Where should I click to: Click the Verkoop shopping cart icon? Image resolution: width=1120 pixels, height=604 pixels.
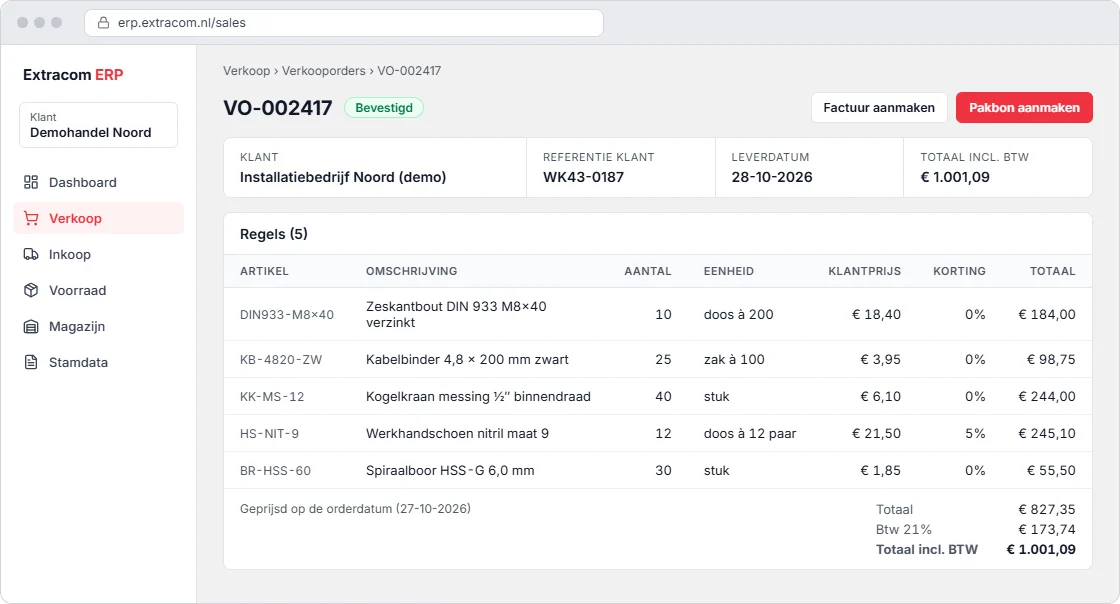click(31, 218)
